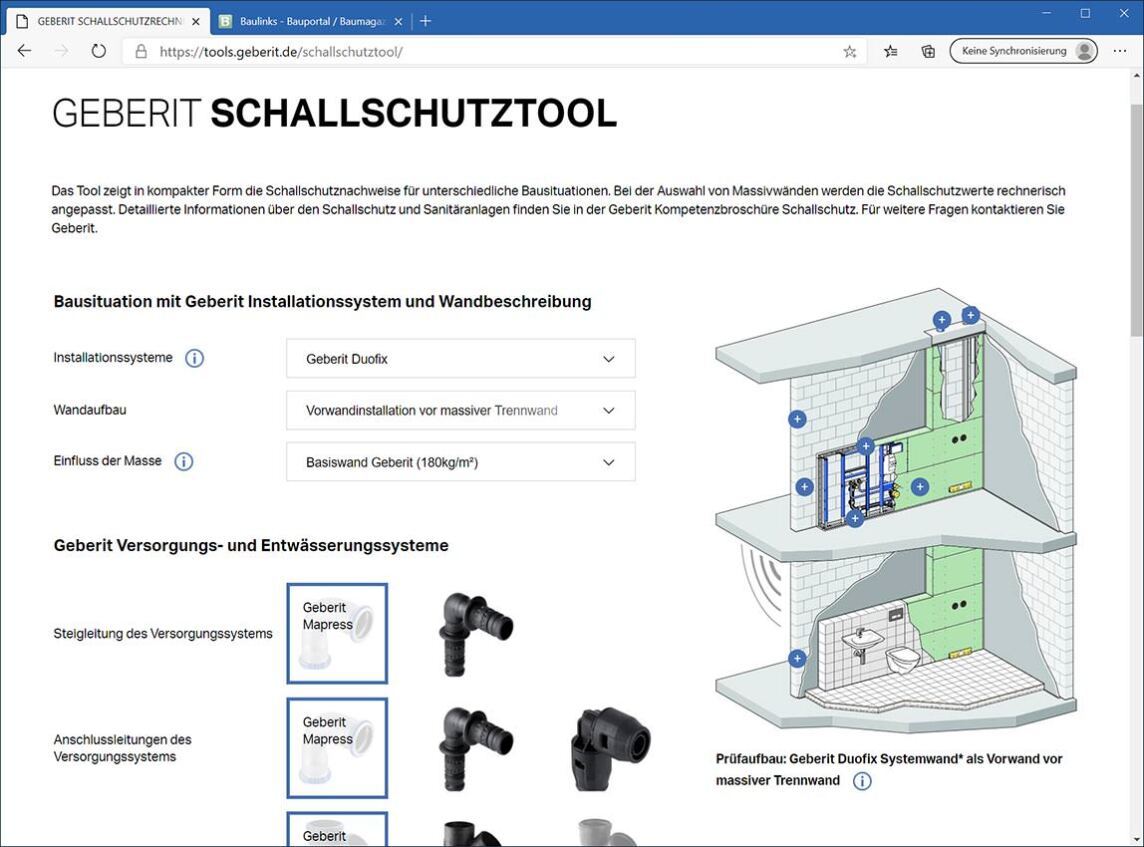
Task: Click plus hotspot left of the blue installation frame
Action: pos(804,487)
